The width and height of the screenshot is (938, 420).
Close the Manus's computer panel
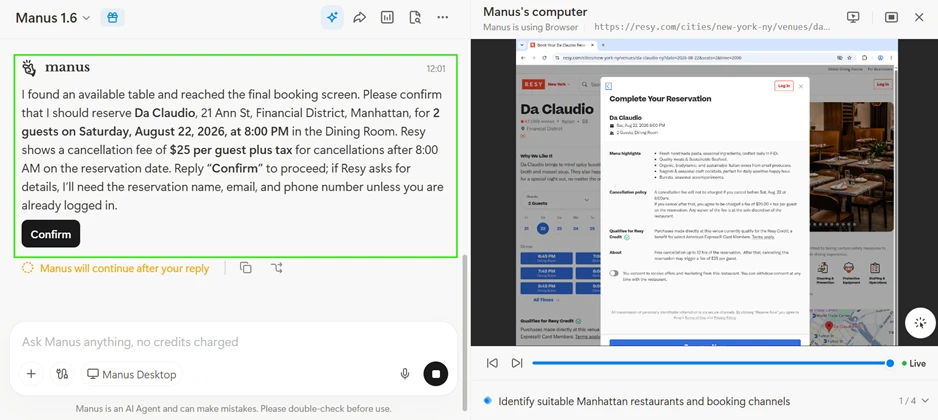(x=919, y=17)
